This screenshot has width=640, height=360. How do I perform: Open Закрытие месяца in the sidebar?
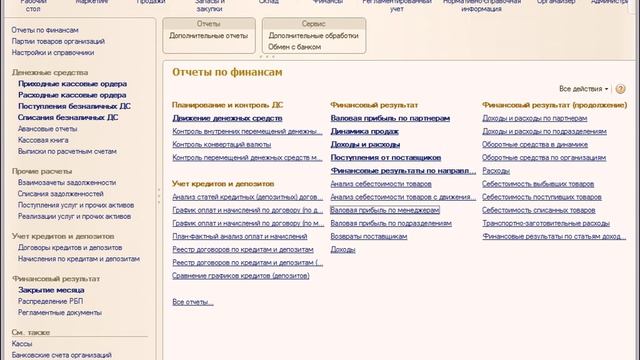point(51,290)
